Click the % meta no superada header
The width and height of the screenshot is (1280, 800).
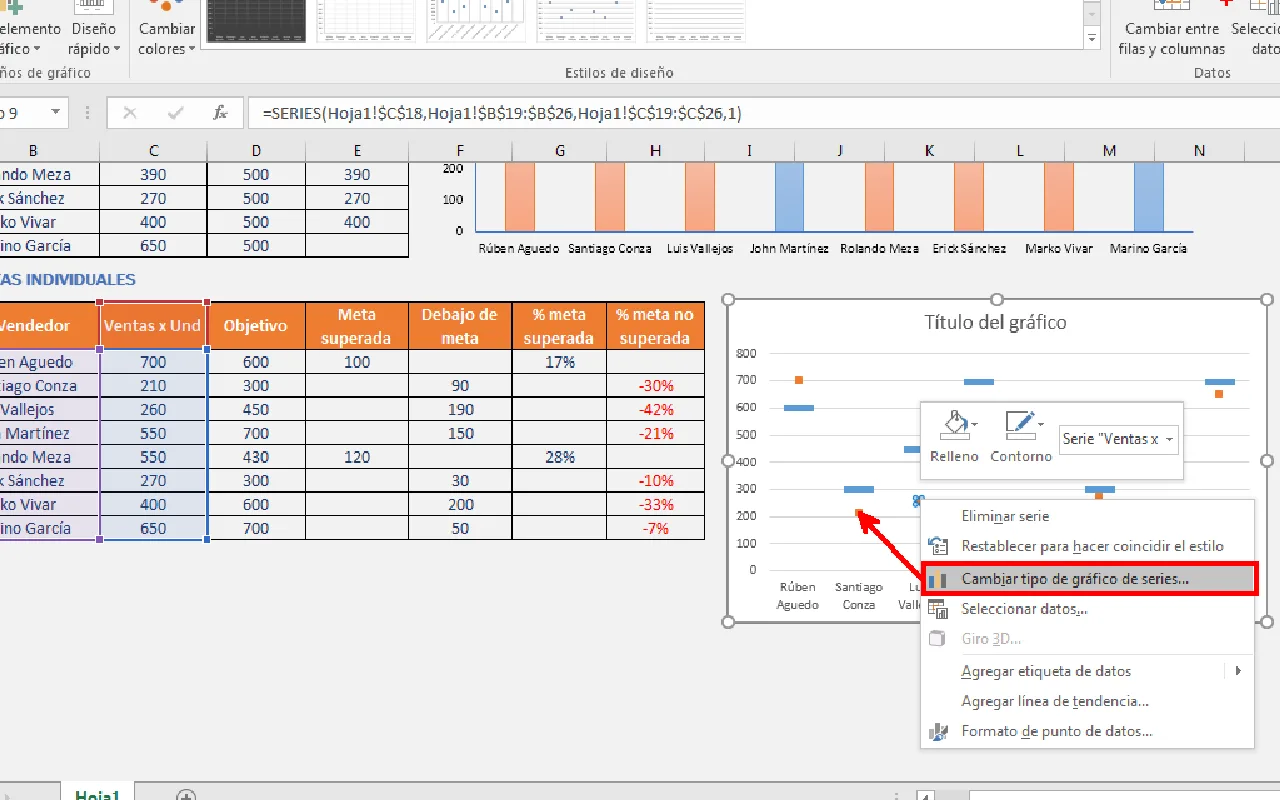coord(656,326)
